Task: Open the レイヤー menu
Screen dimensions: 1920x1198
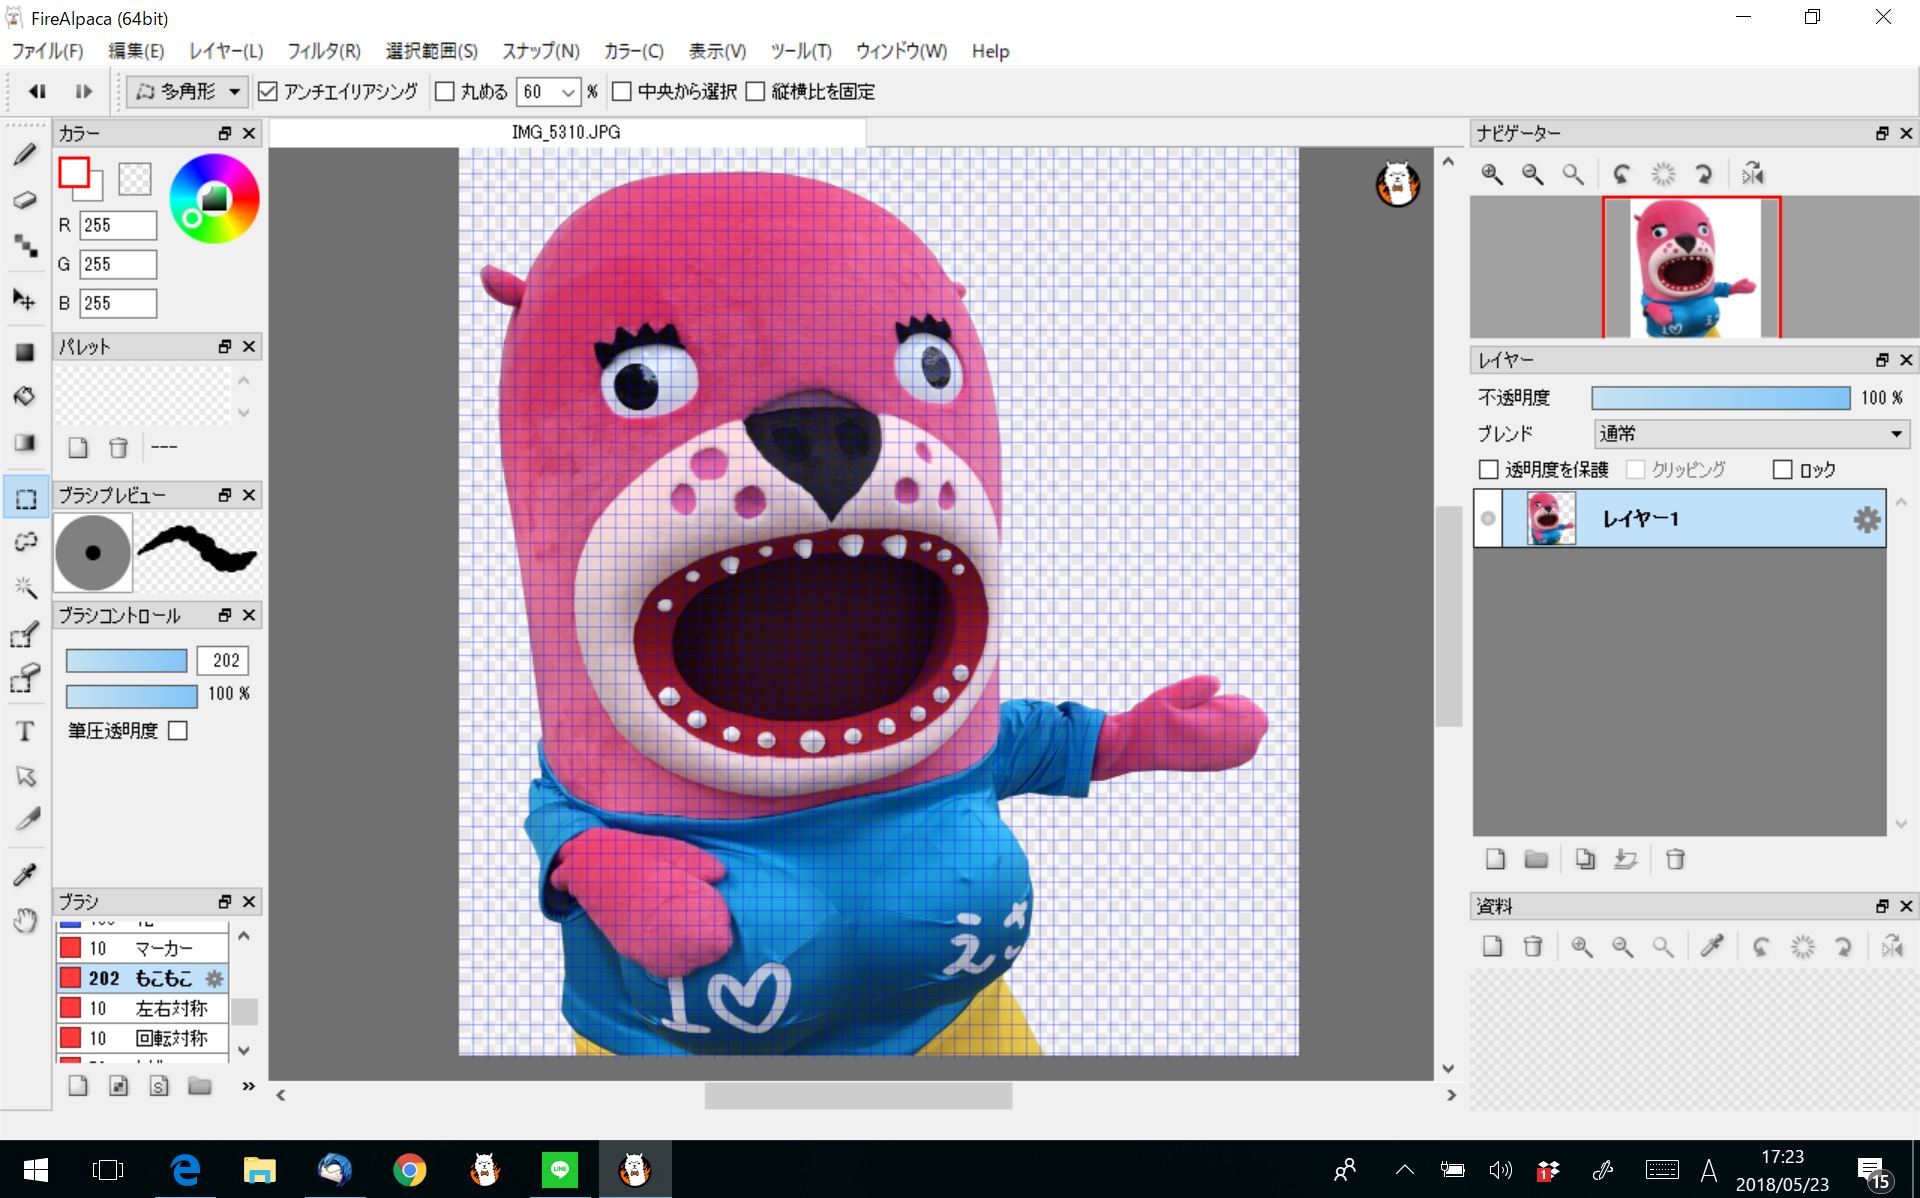Action: 226,51
